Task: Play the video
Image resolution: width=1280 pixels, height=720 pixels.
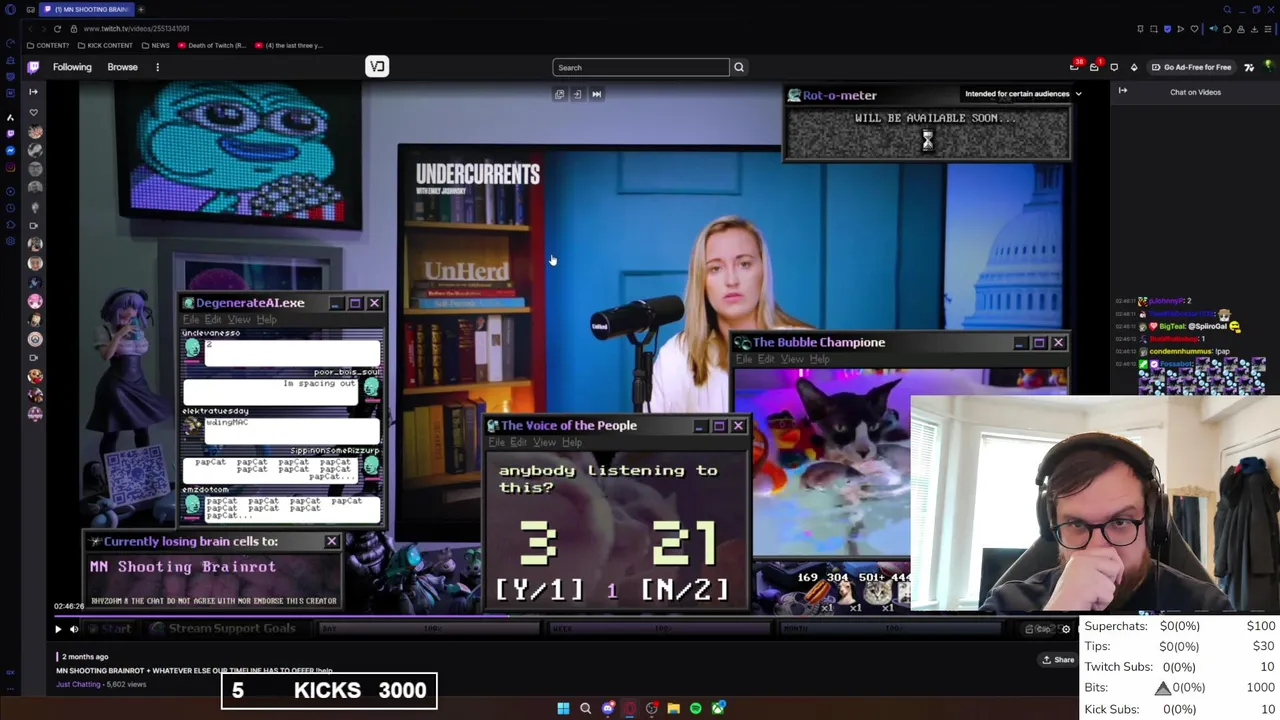Action: pyautogui.click(x=58, y=629)
